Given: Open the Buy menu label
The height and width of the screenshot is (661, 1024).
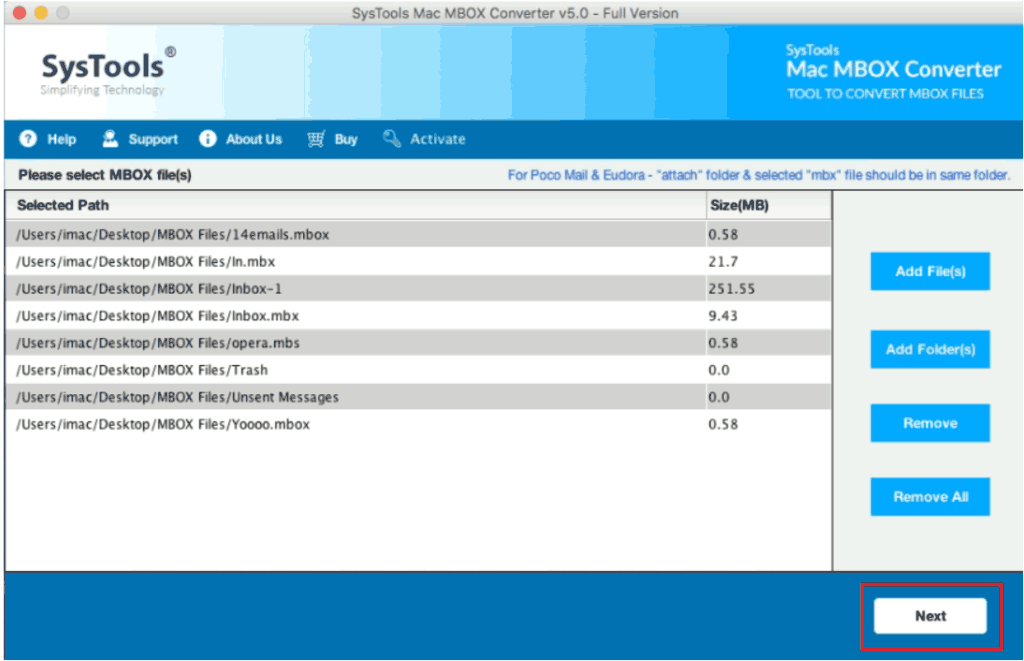Looking at the screenshot, I should coord(346,139).
